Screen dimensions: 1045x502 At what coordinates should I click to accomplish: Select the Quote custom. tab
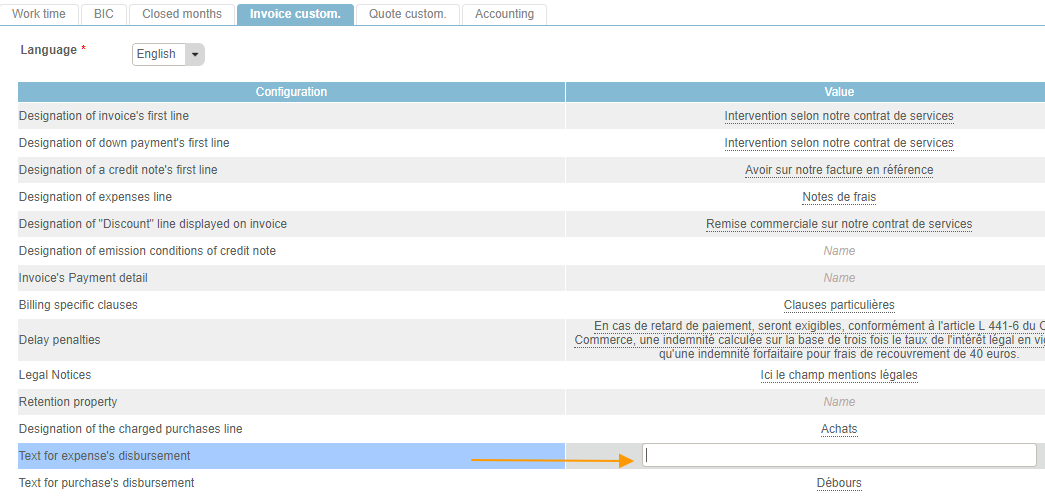[x=408, y=14]
